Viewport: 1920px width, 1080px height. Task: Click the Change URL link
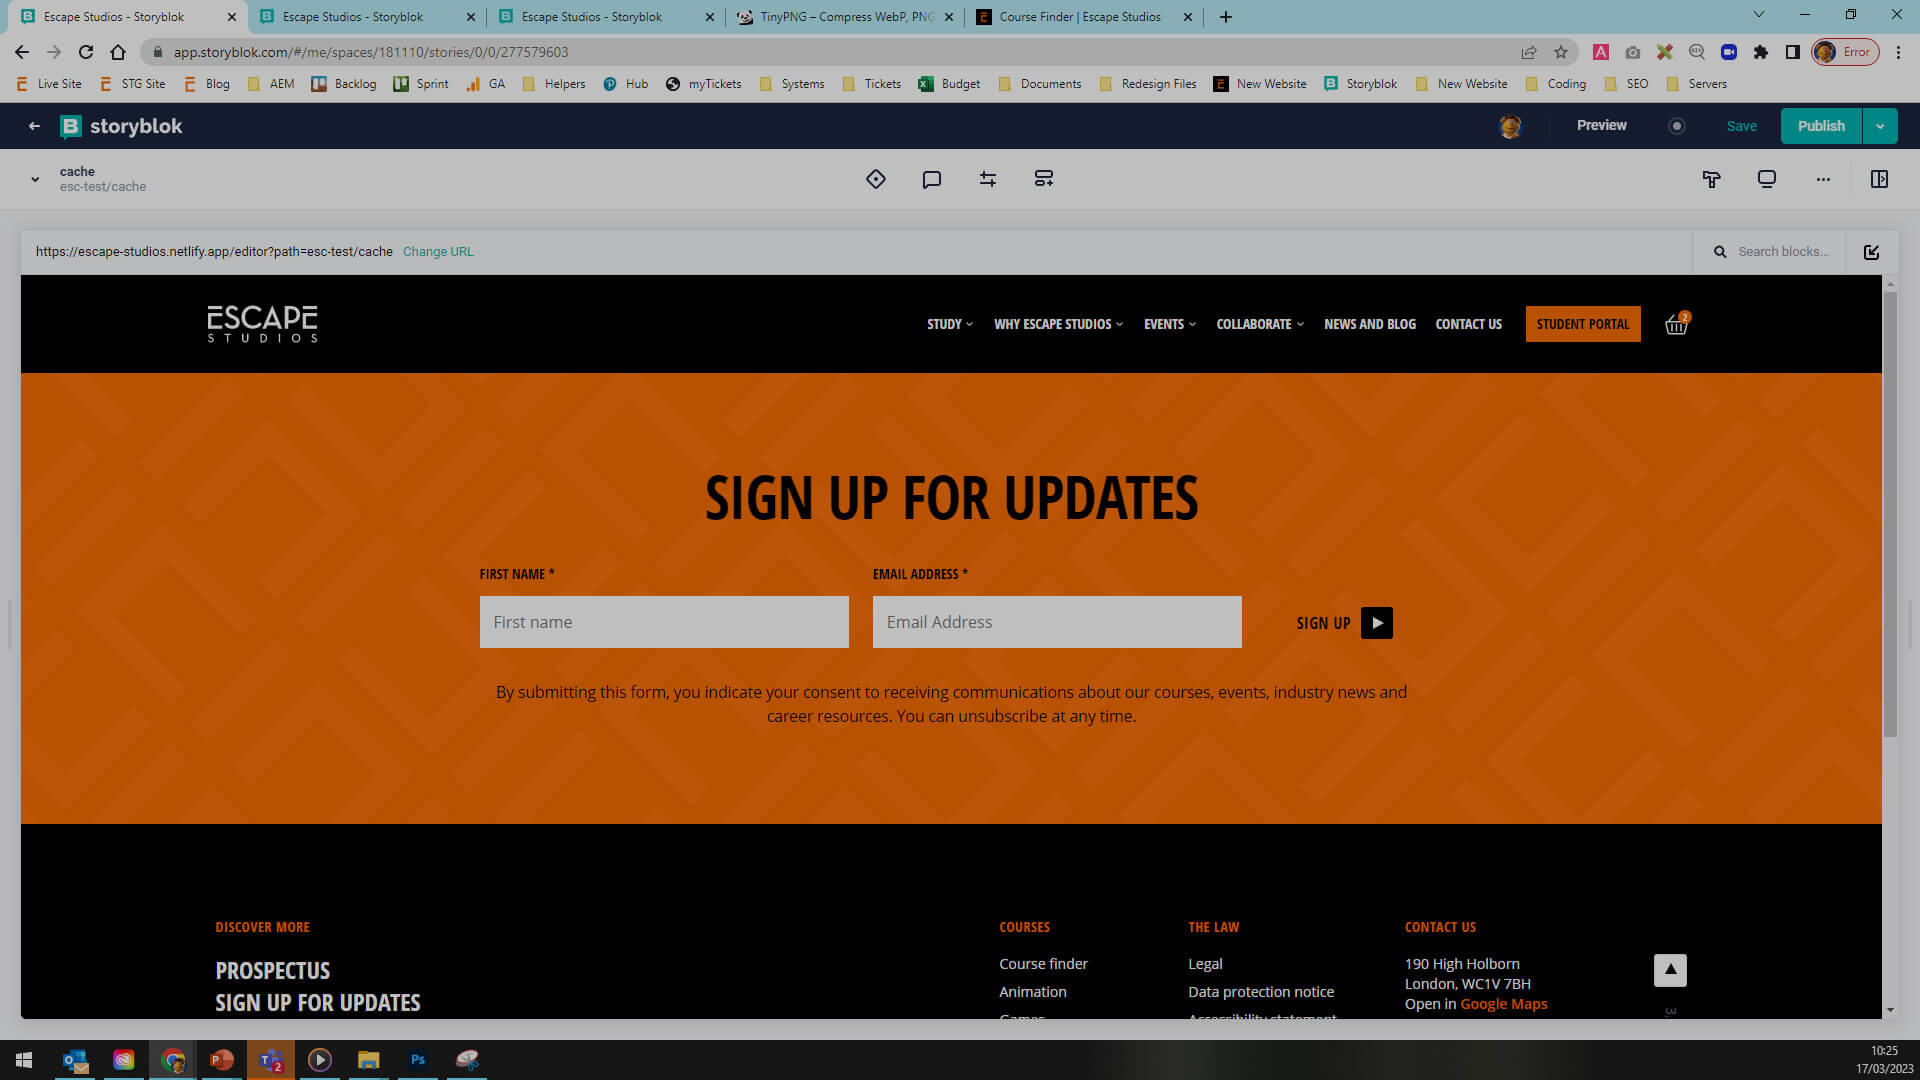point(438,252)
